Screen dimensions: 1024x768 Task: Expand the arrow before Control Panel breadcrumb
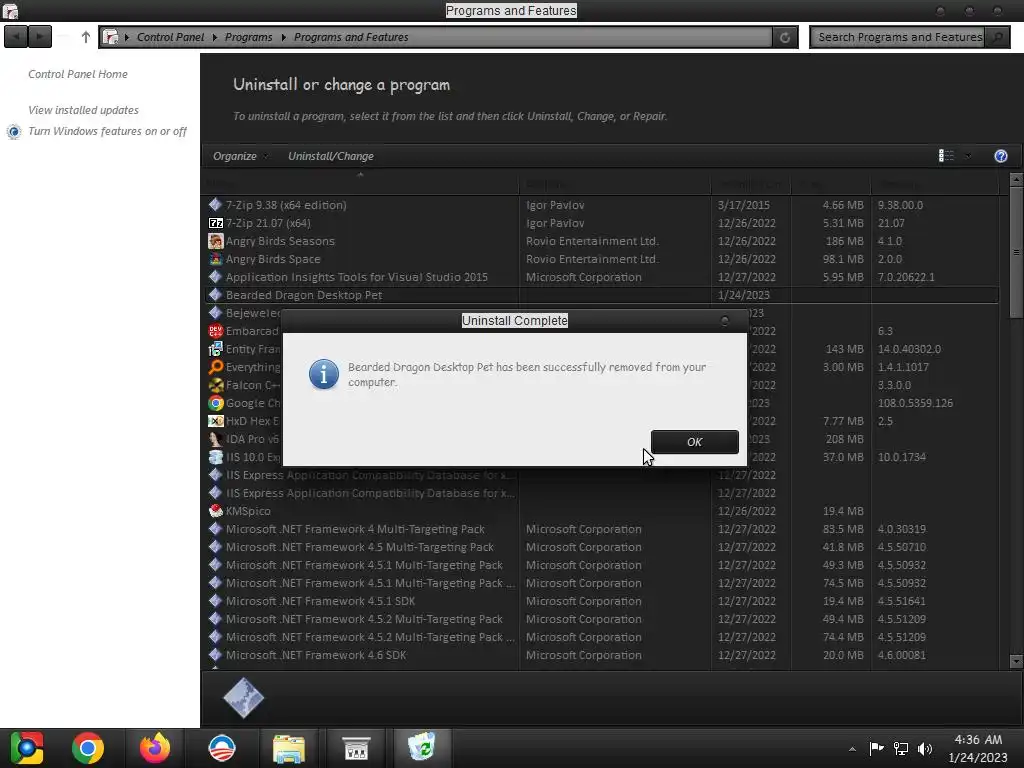click(x=127, y=37)
